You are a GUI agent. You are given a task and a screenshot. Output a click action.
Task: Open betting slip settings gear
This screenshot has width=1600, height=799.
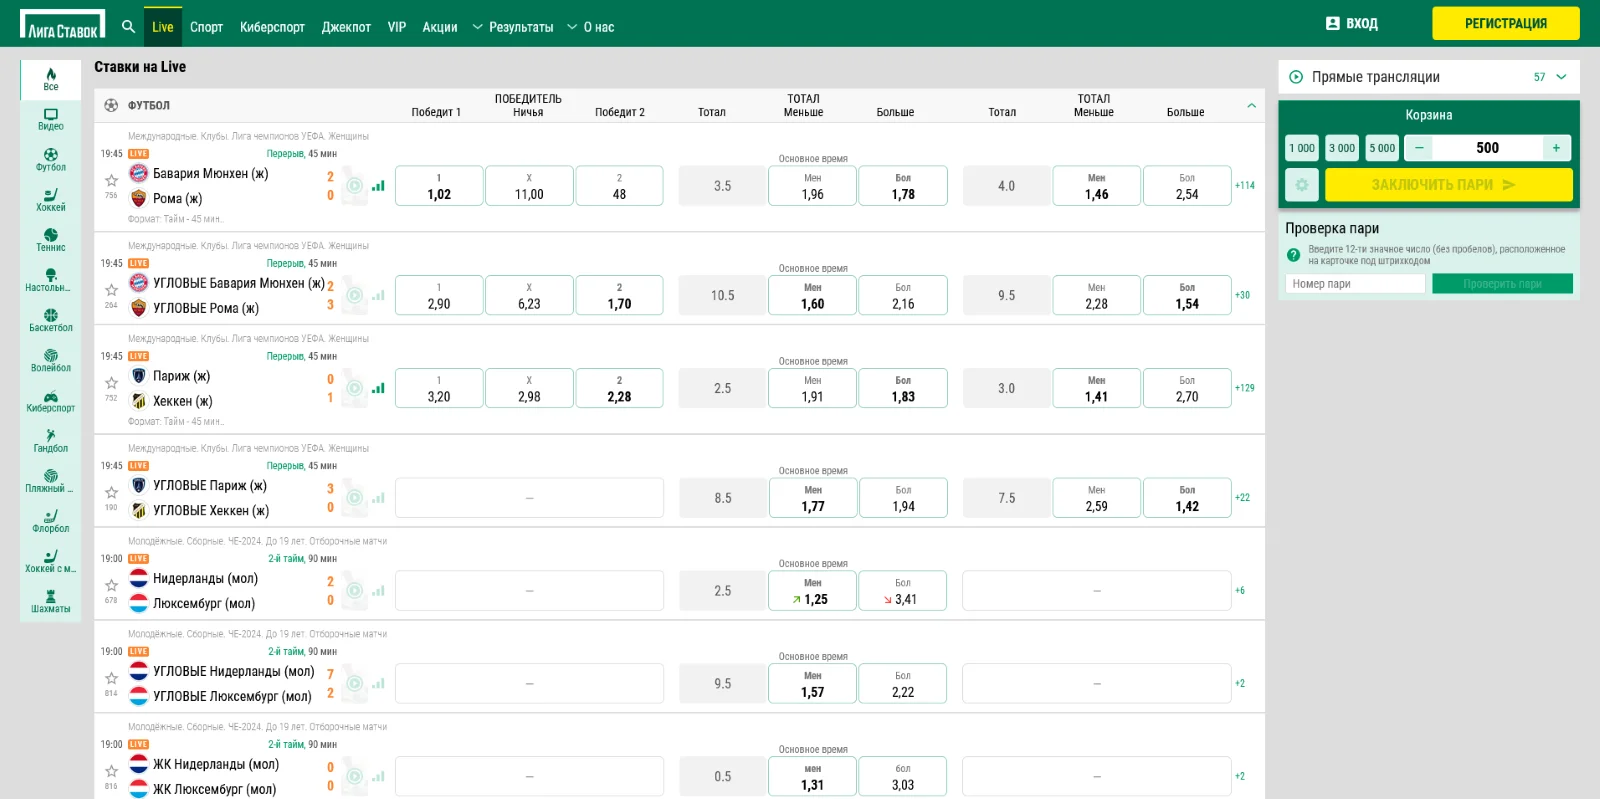point(1302,185)
